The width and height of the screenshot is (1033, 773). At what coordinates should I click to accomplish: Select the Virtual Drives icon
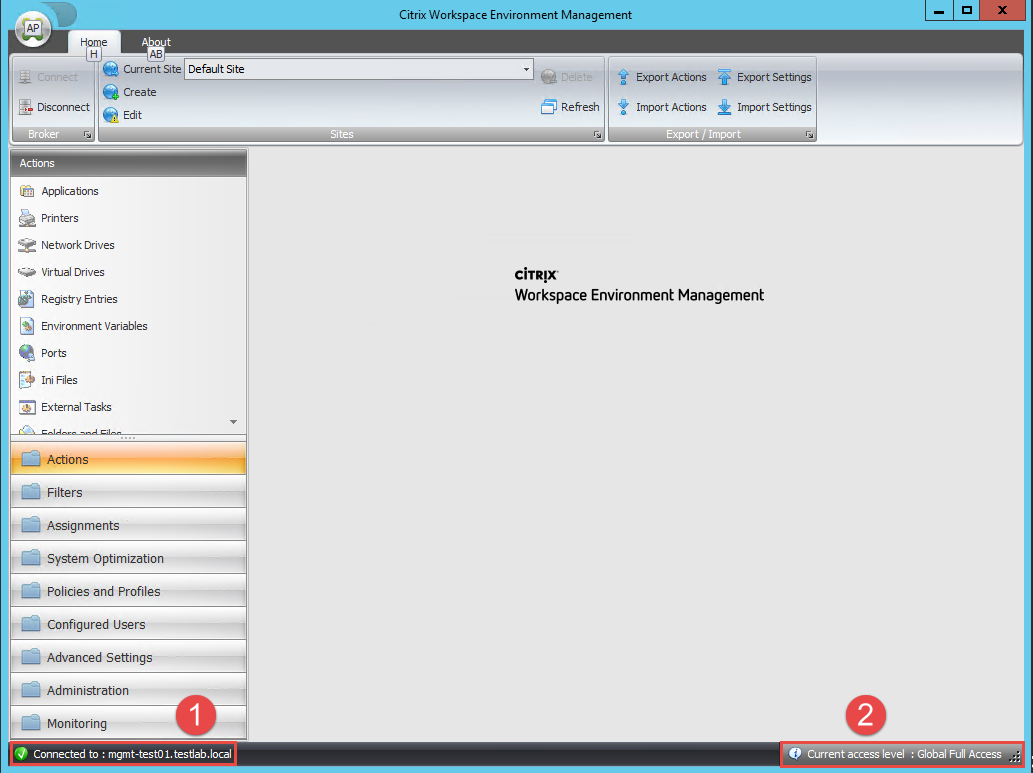(x=27, y=272)
